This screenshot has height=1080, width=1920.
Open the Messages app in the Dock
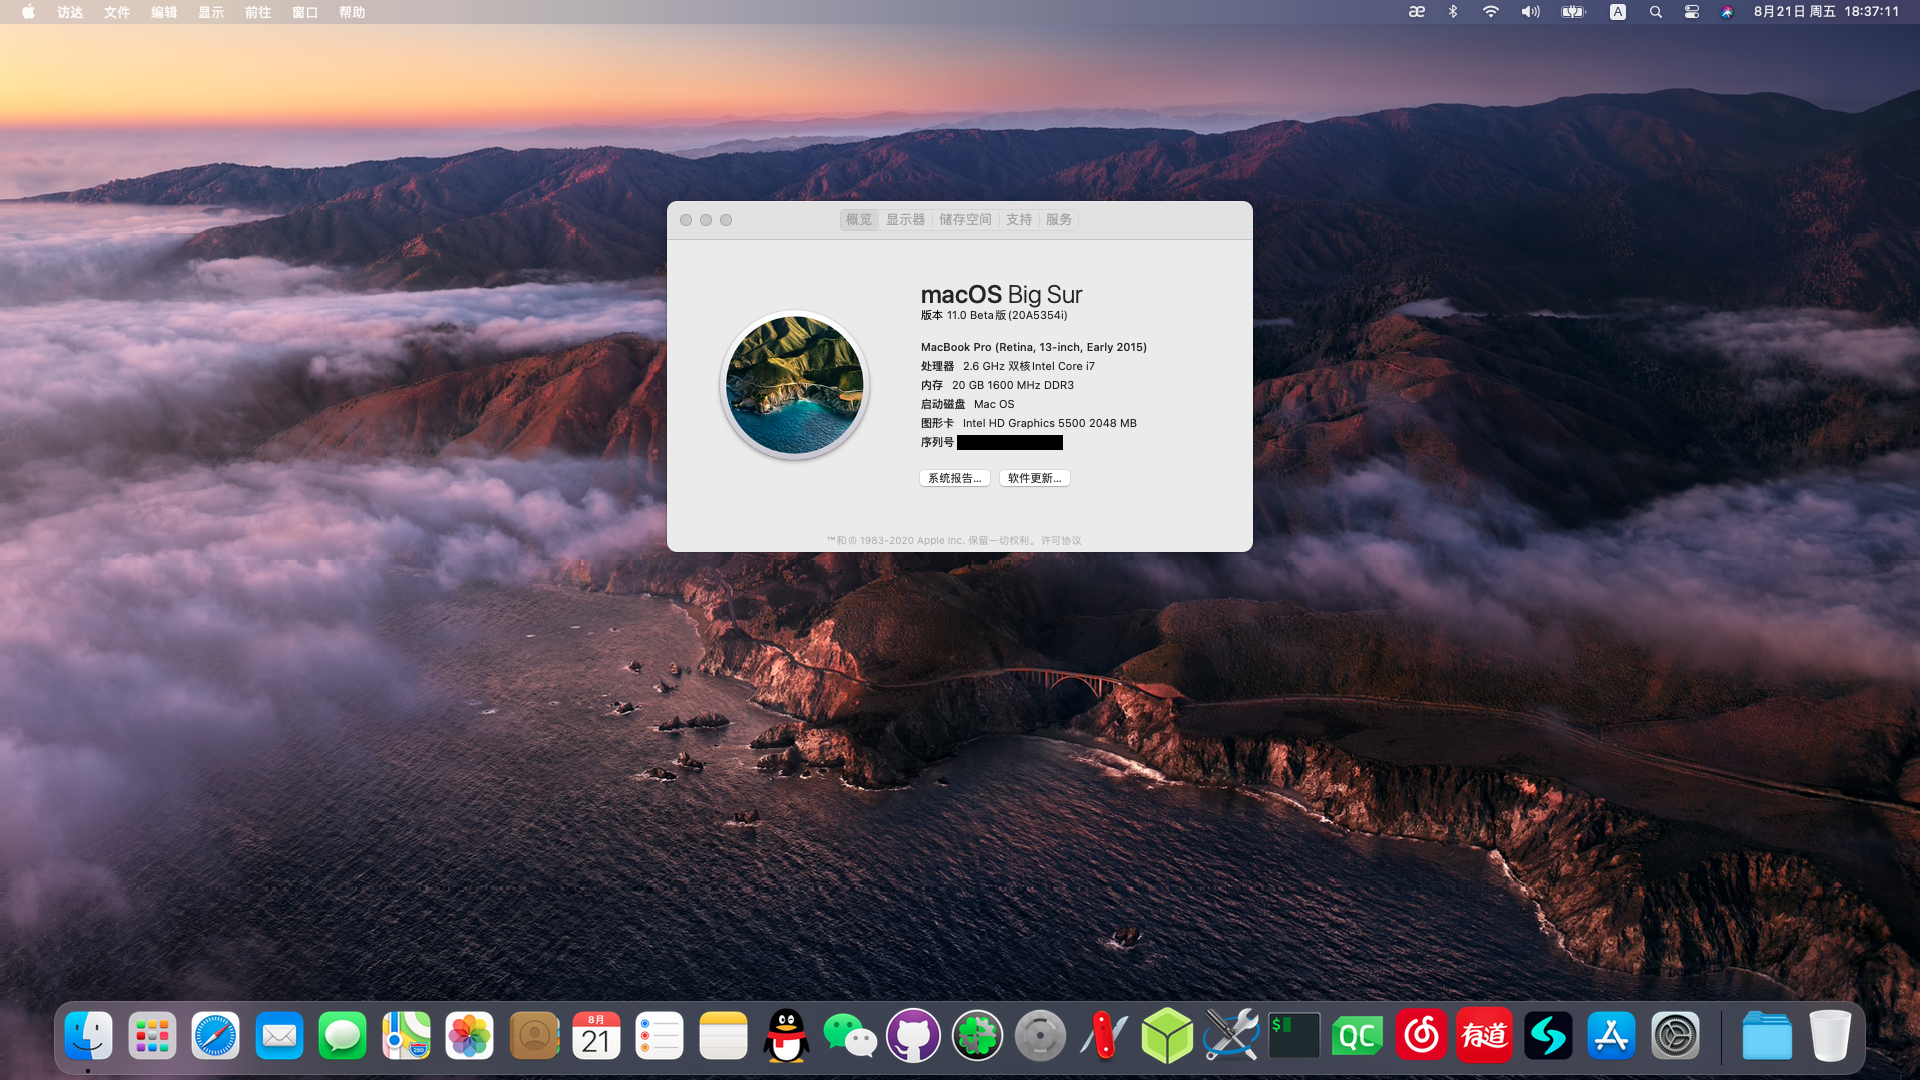342,1036
